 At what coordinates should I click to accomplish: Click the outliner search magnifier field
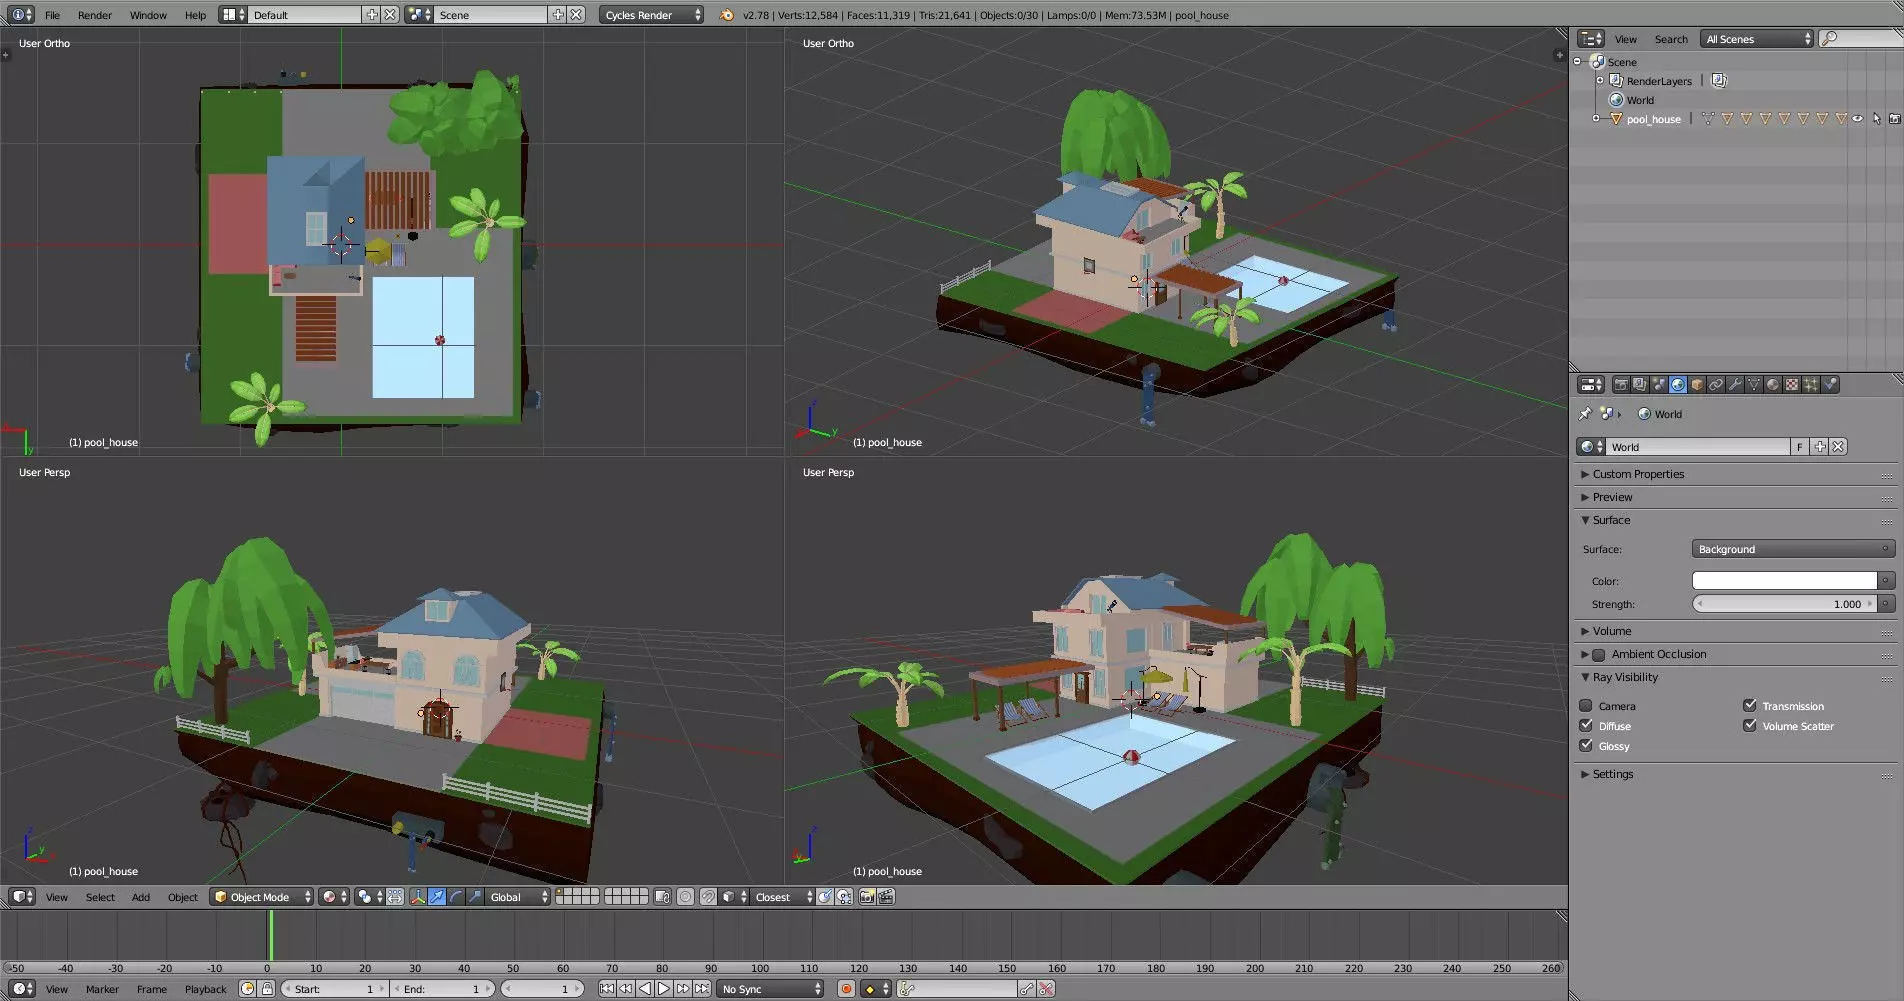1860,39
